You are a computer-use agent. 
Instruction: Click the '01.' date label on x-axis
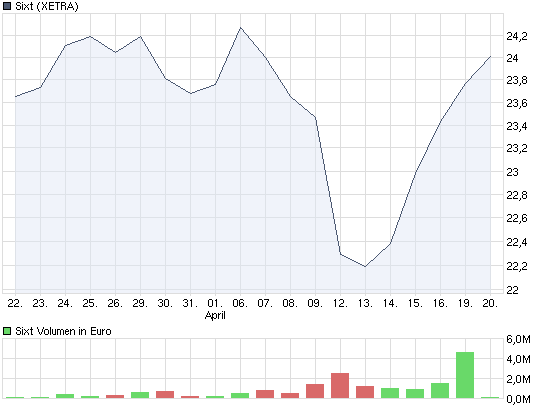[215, 303]
